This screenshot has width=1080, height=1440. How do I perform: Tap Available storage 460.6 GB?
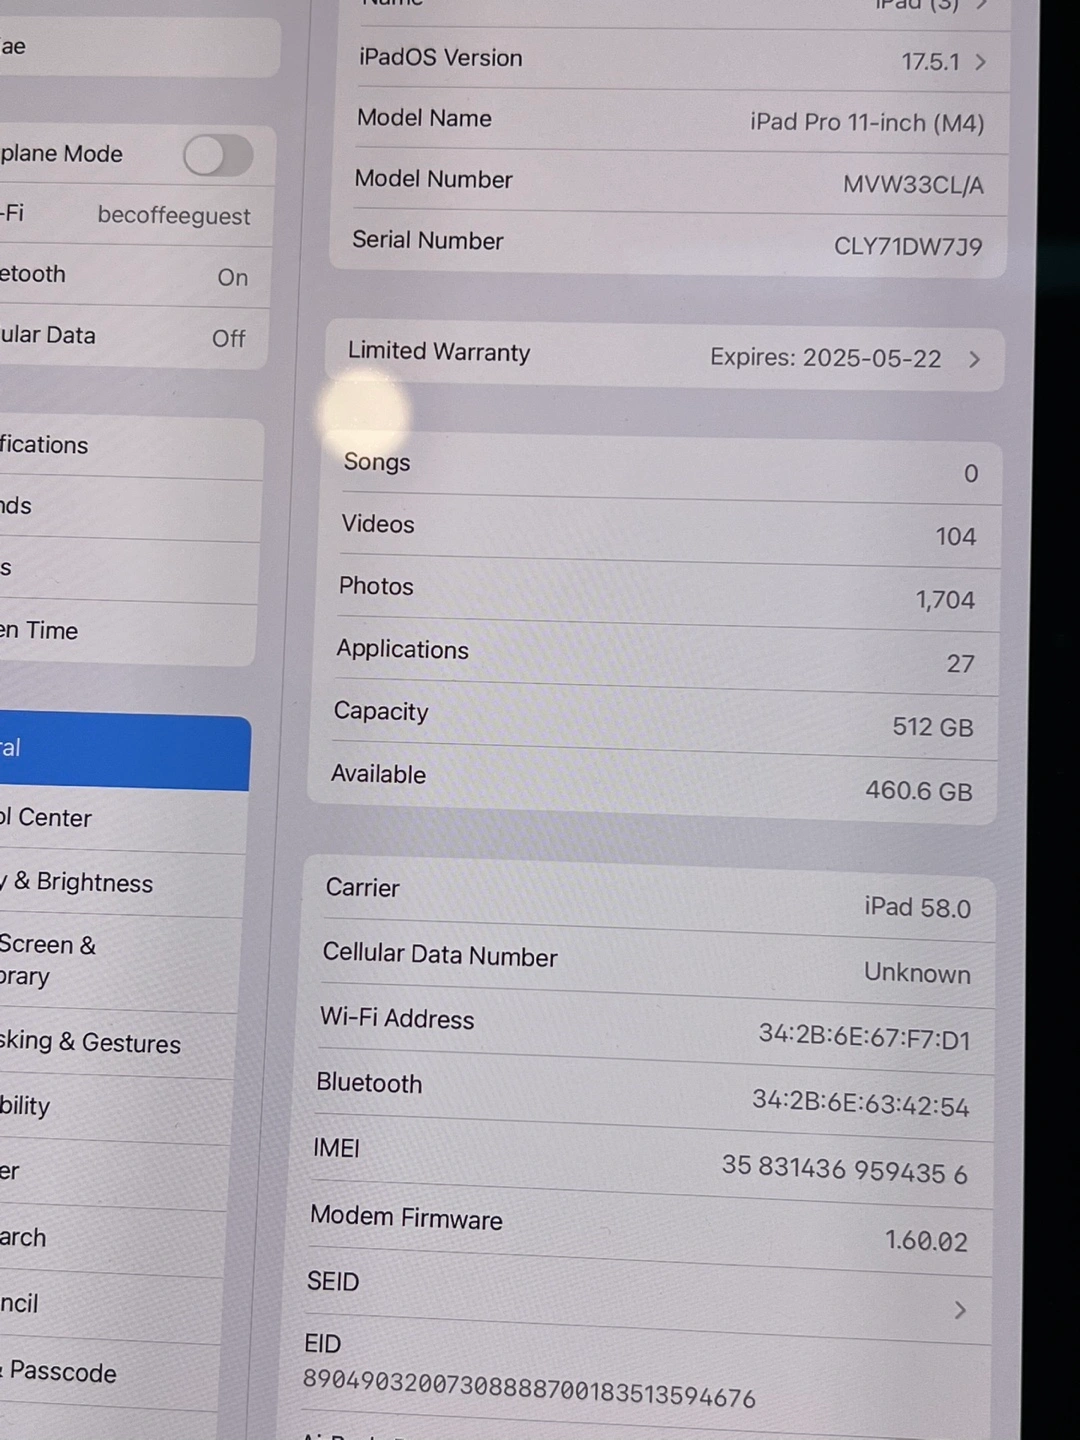(919, 791)
